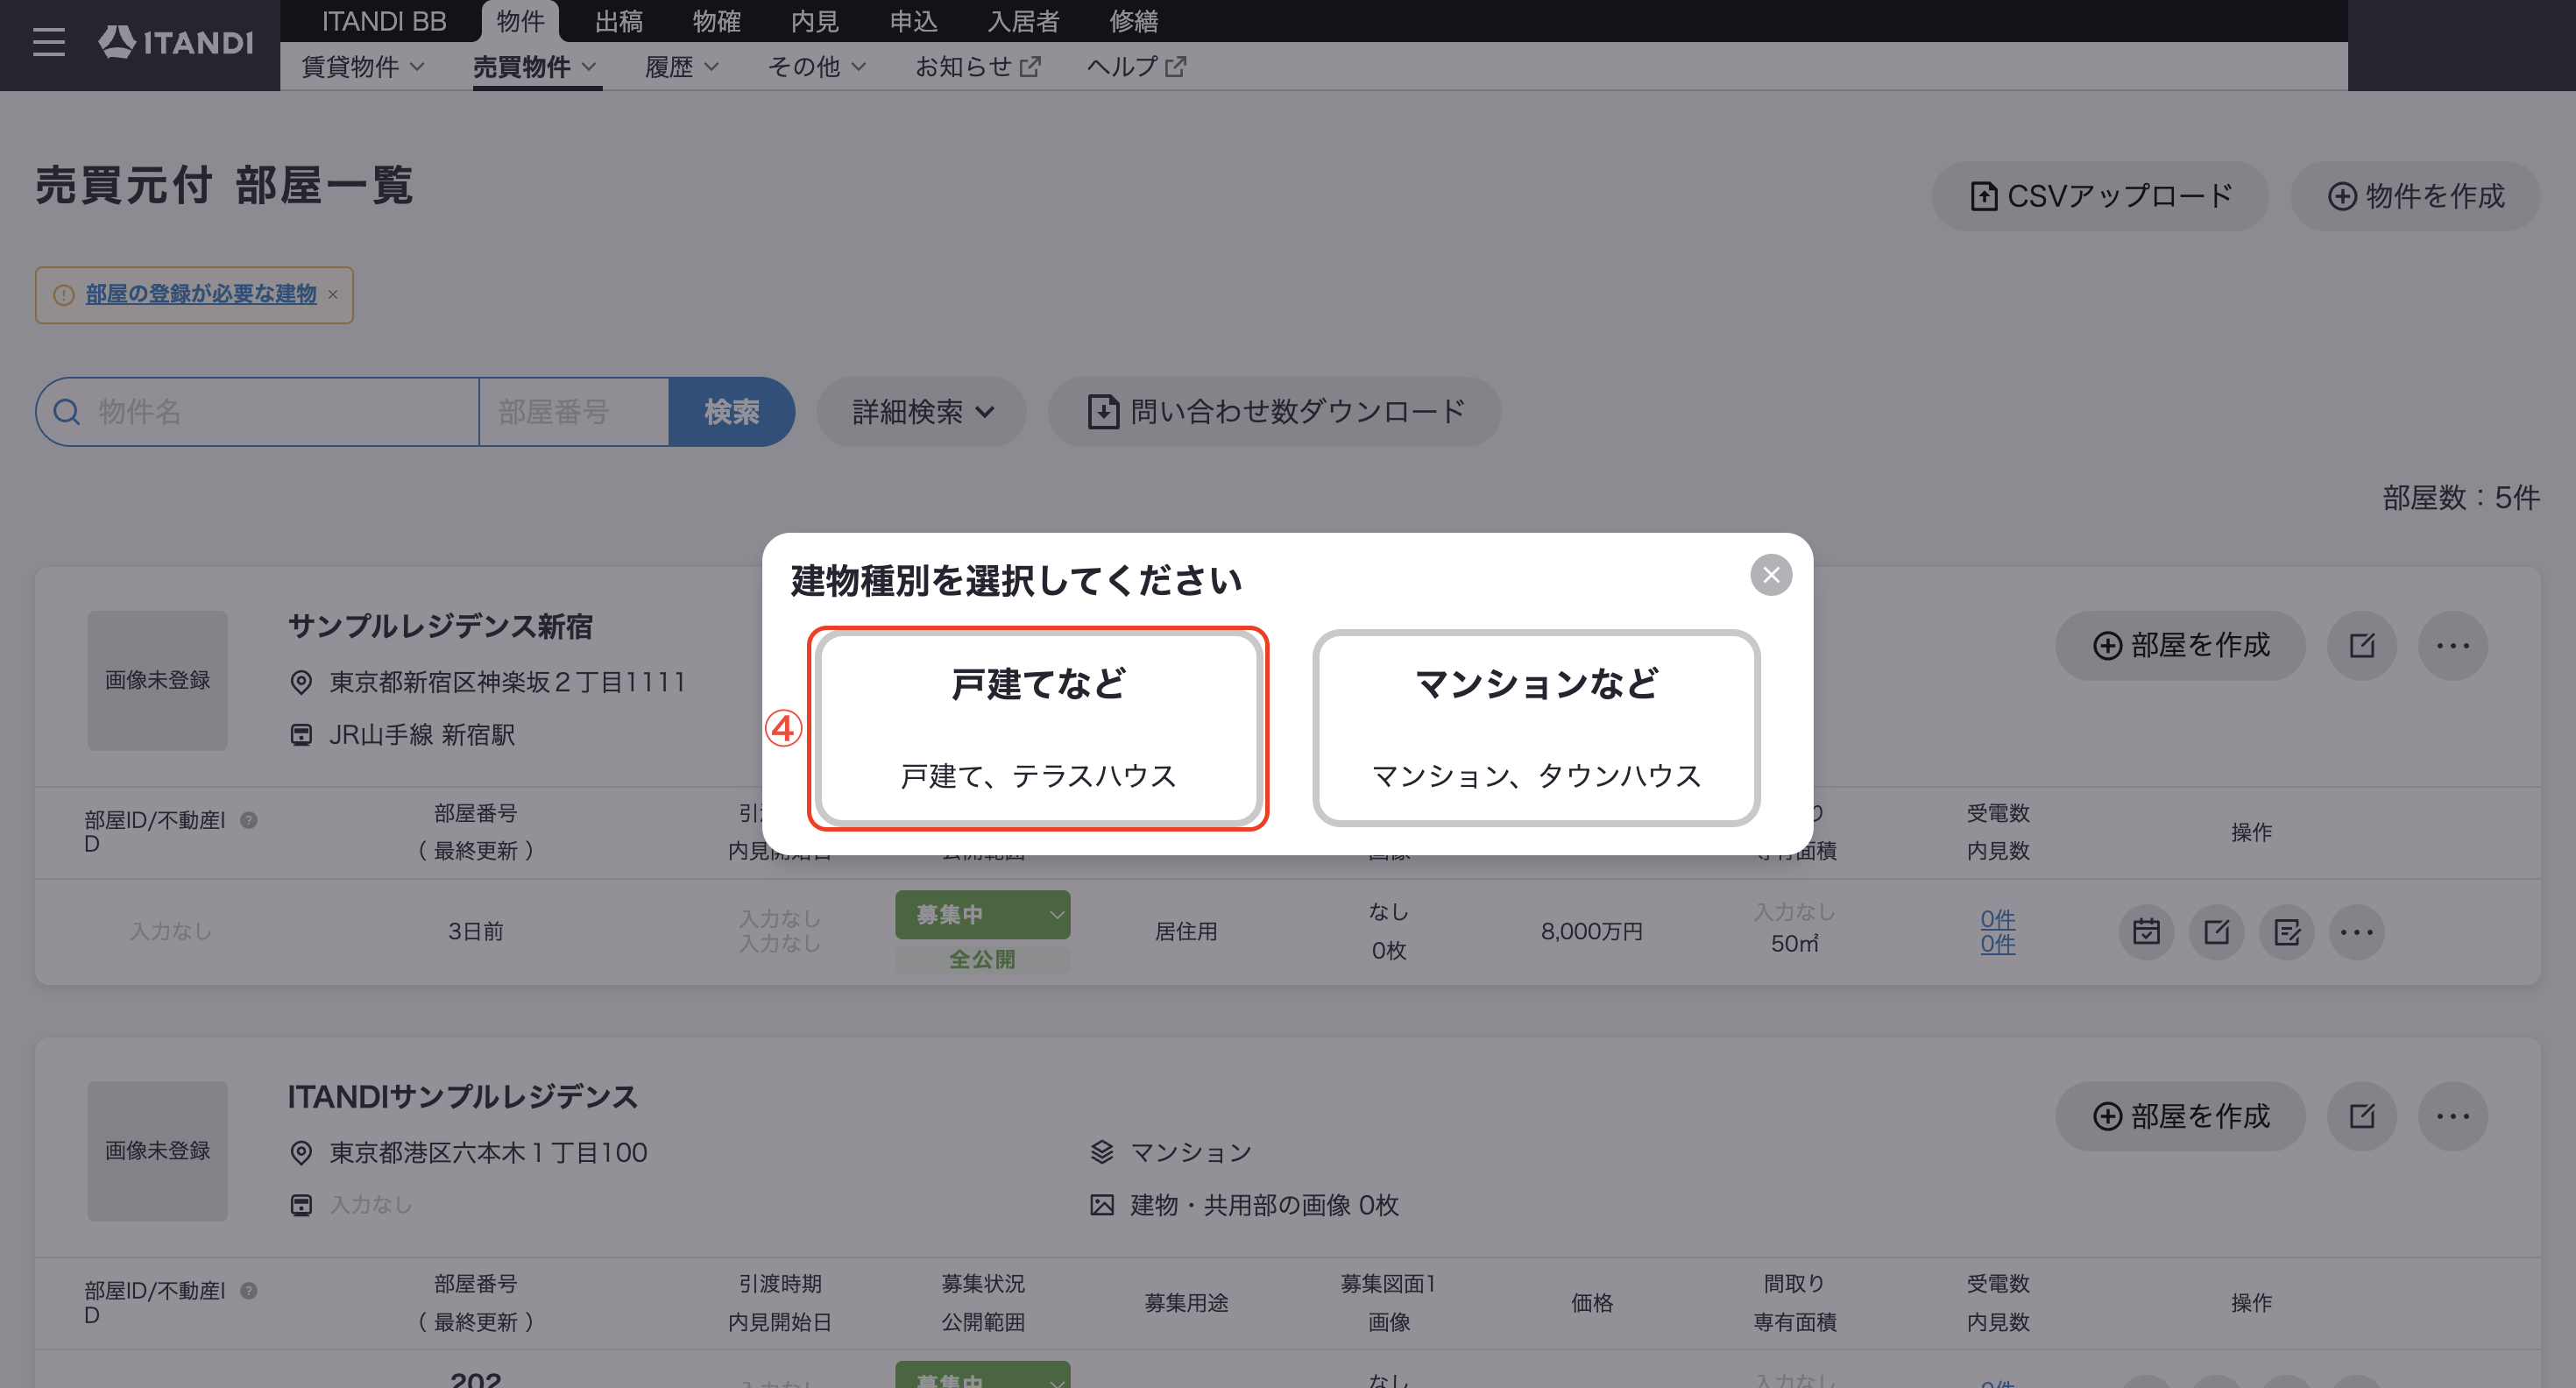Click the ITANDI logo
The image size is (2576, 1388).
[175, 42]
